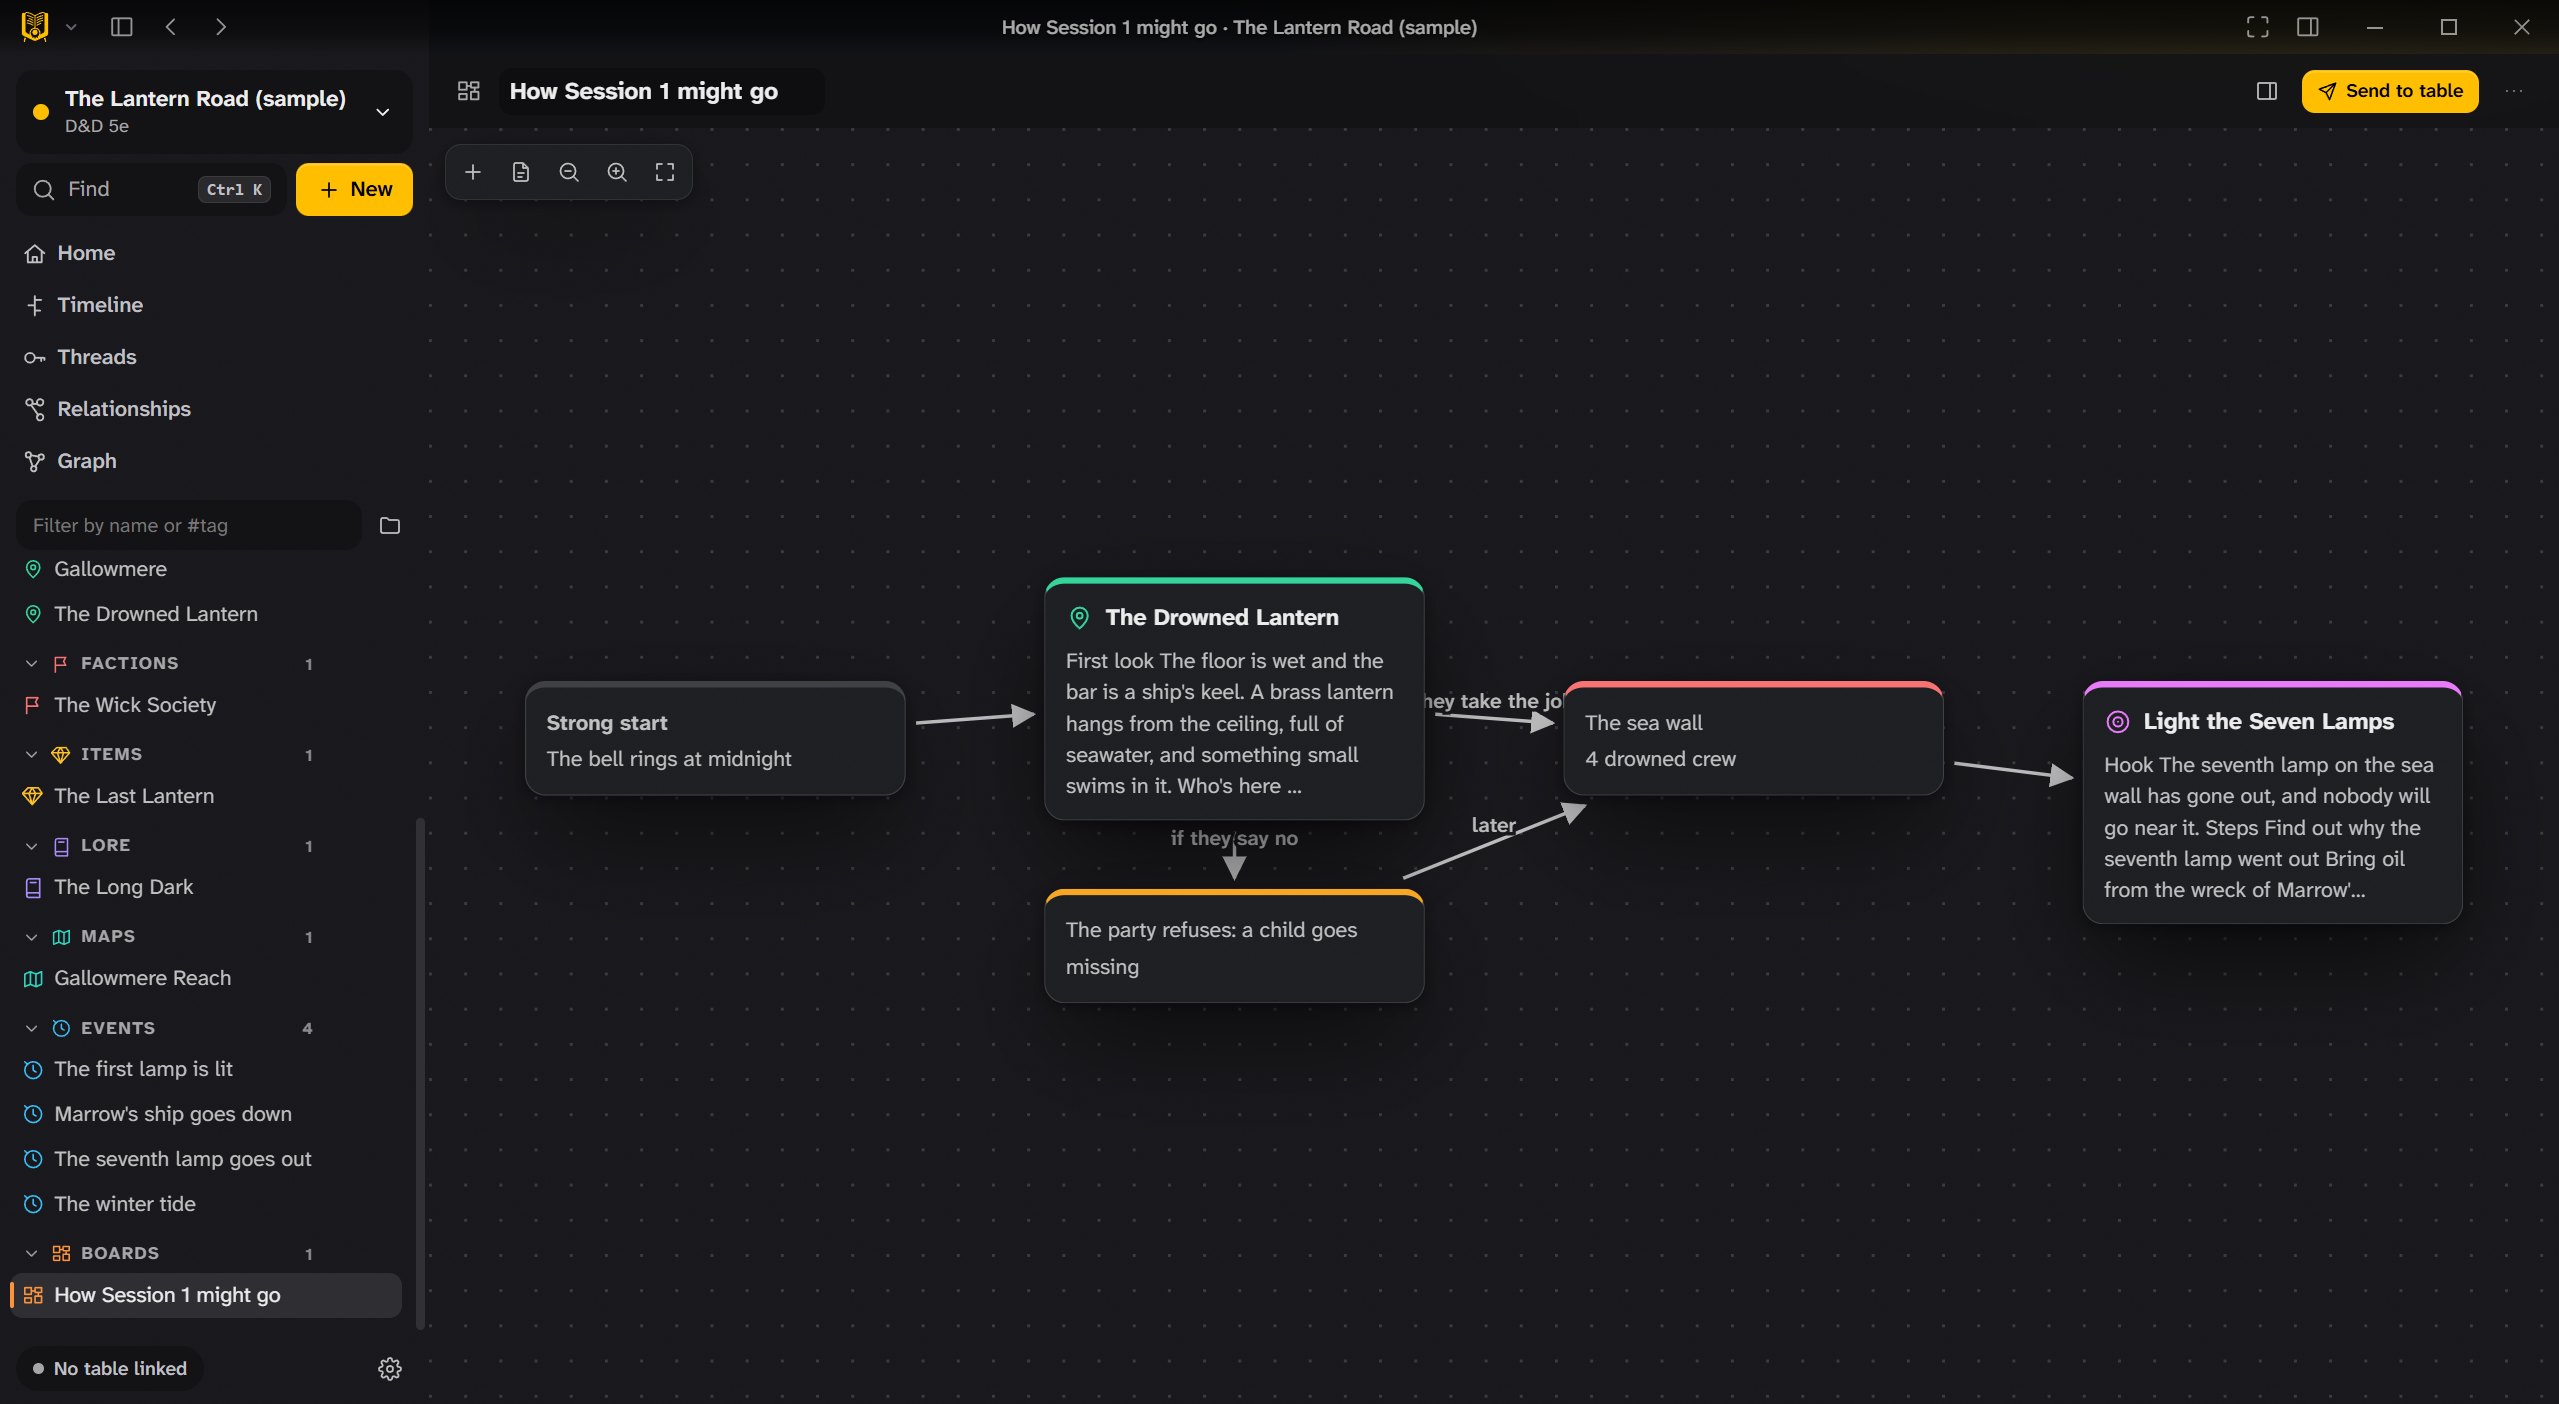The height and width of the screenshot is (1404, 2559).
Task: Collapse the LORE section
Action: point(31,845)
